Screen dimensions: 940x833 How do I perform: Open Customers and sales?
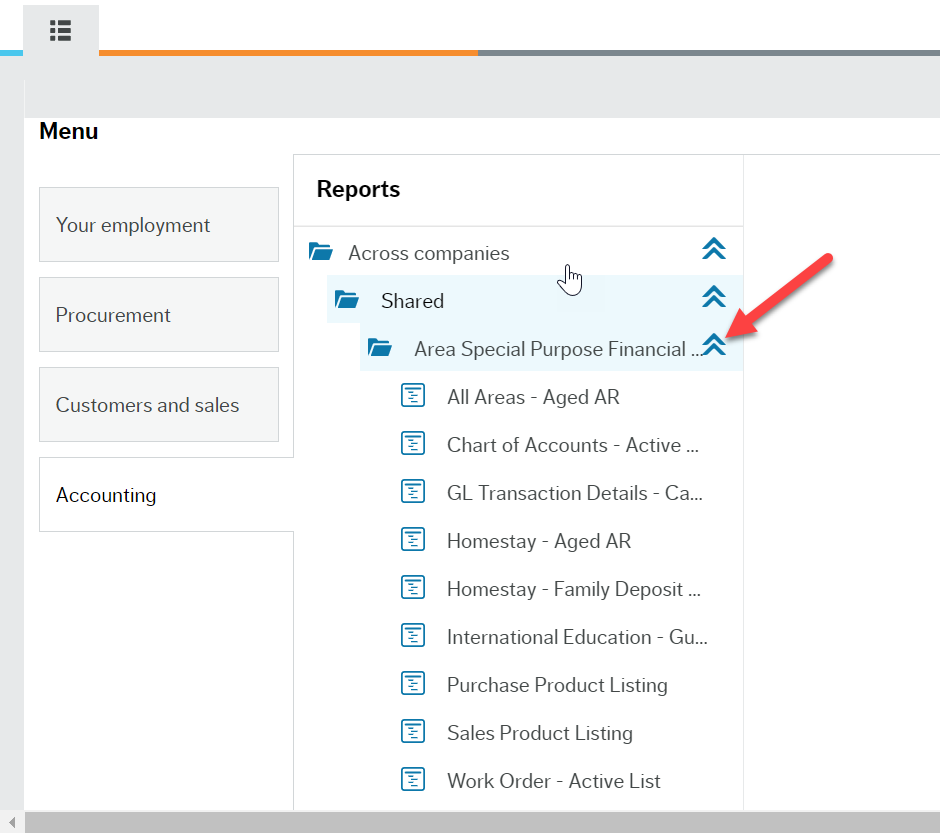tap(158, 404)
